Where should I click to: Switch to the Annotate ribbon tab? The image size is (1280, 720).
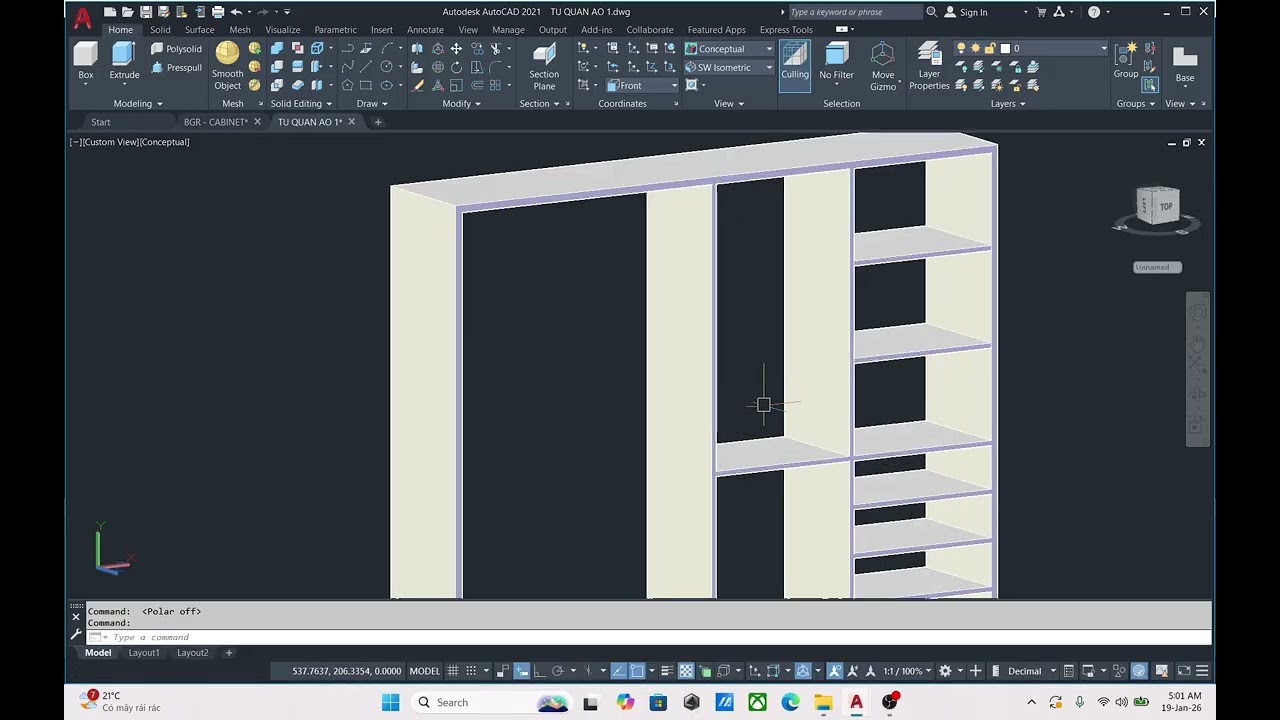point(425,30)
